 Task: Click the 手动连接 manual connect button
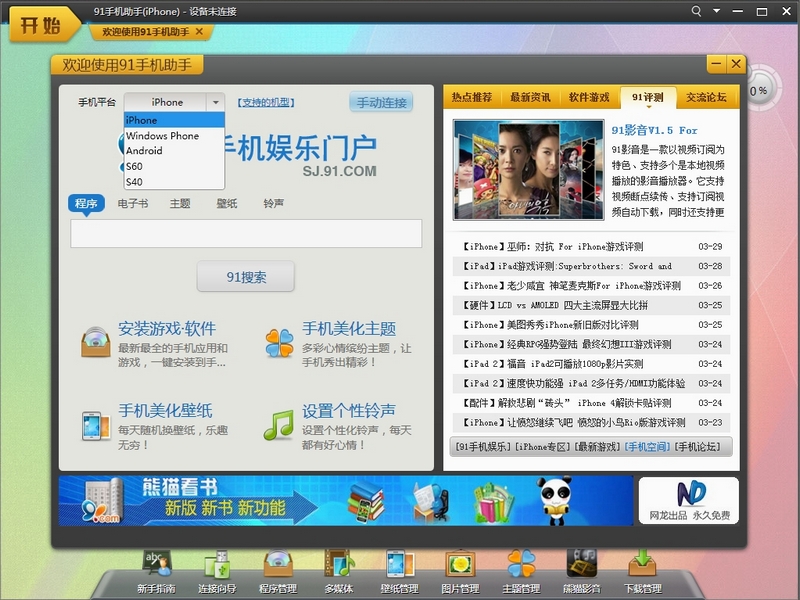[x=381, y=102]
